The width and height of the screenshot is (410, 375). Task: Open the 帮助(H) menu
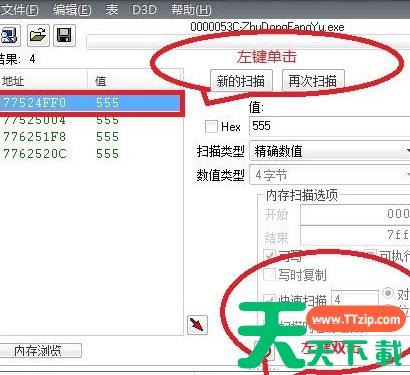tap(191, 10)
